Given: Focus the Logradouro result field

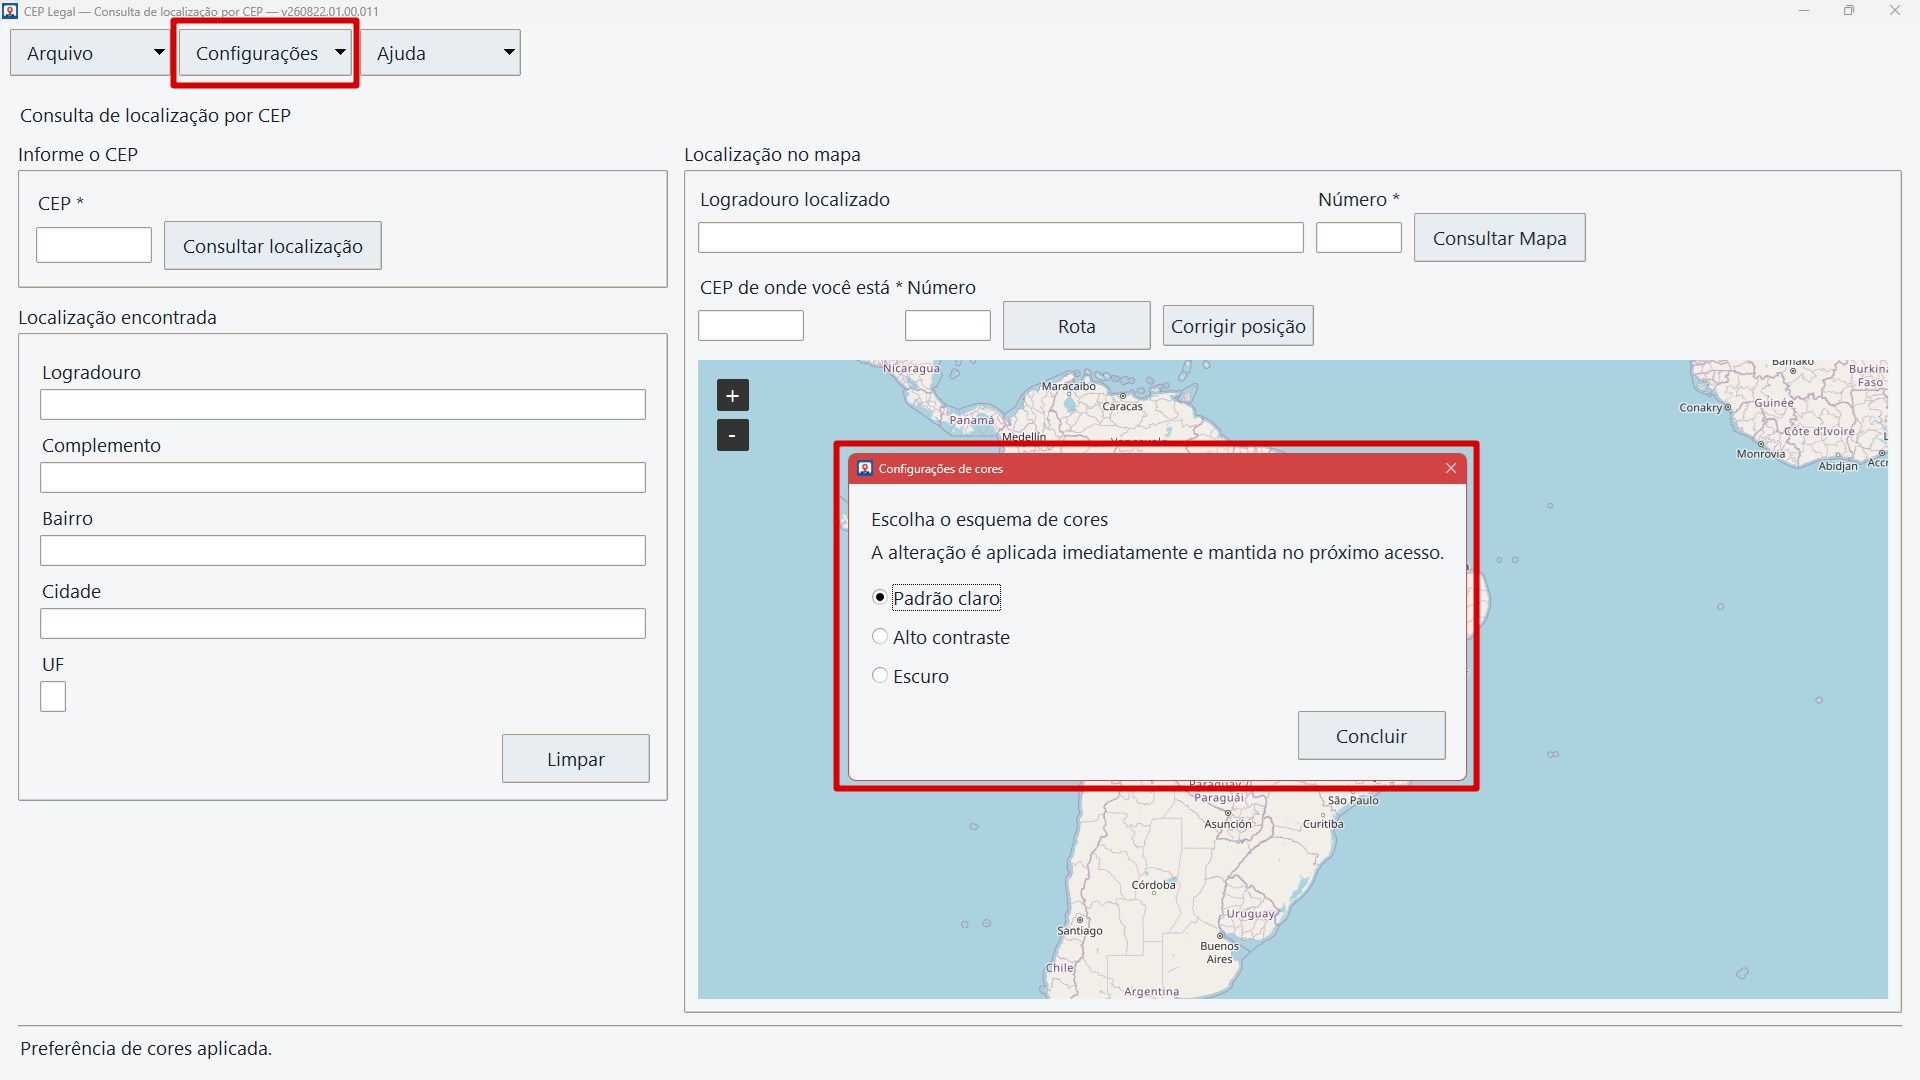Looking at the screenshot, I should (x=343, y=405).
